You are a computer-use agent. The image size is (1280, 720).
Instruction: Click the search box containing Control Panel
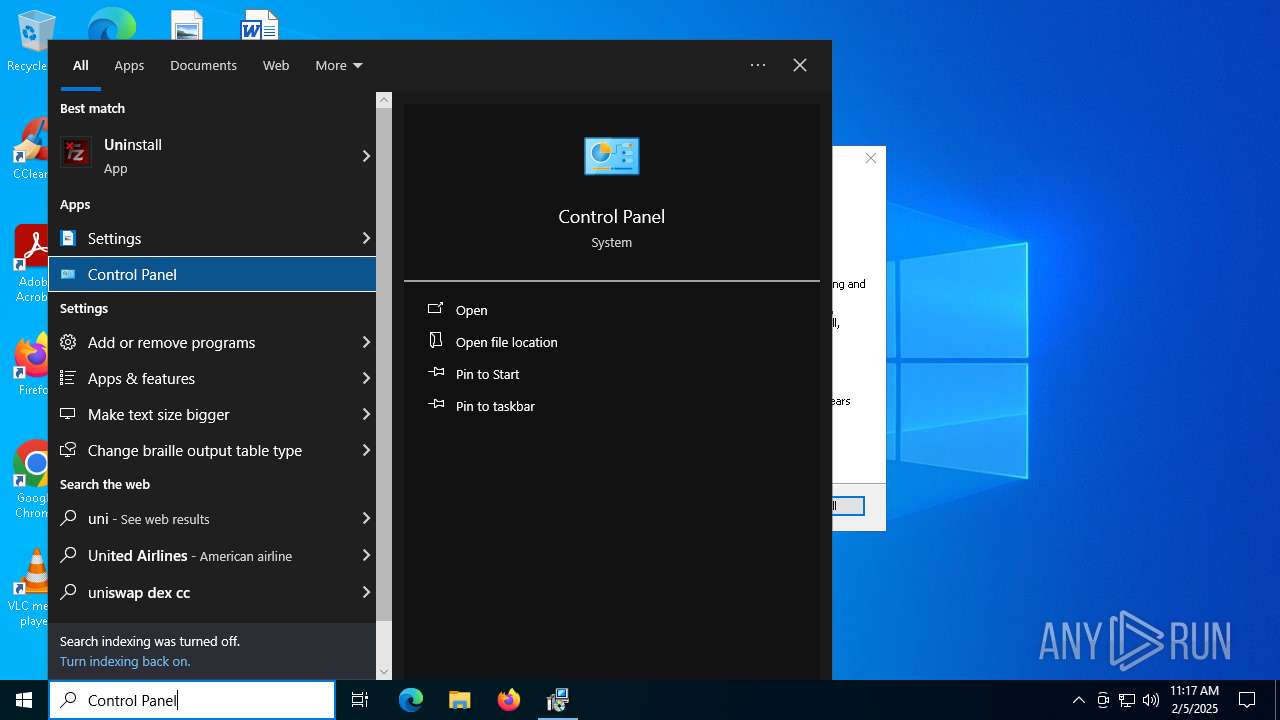[192, 700]
